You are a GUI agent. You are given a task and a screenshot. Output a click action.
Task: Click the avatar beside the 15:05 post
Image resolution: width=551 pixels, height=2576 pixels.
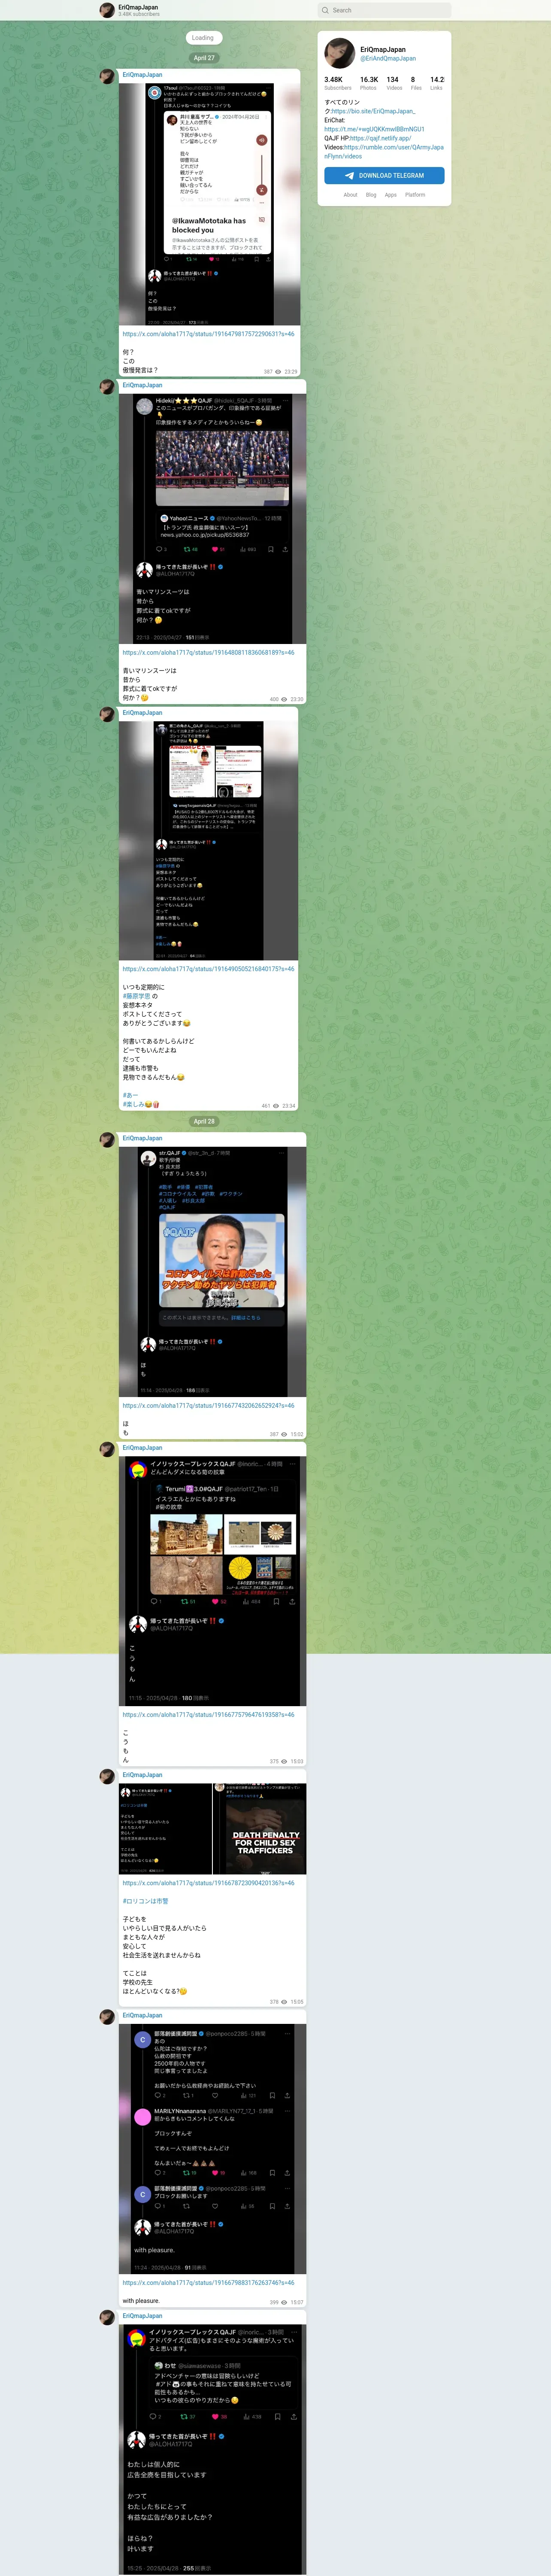(x=107, y=1776)
